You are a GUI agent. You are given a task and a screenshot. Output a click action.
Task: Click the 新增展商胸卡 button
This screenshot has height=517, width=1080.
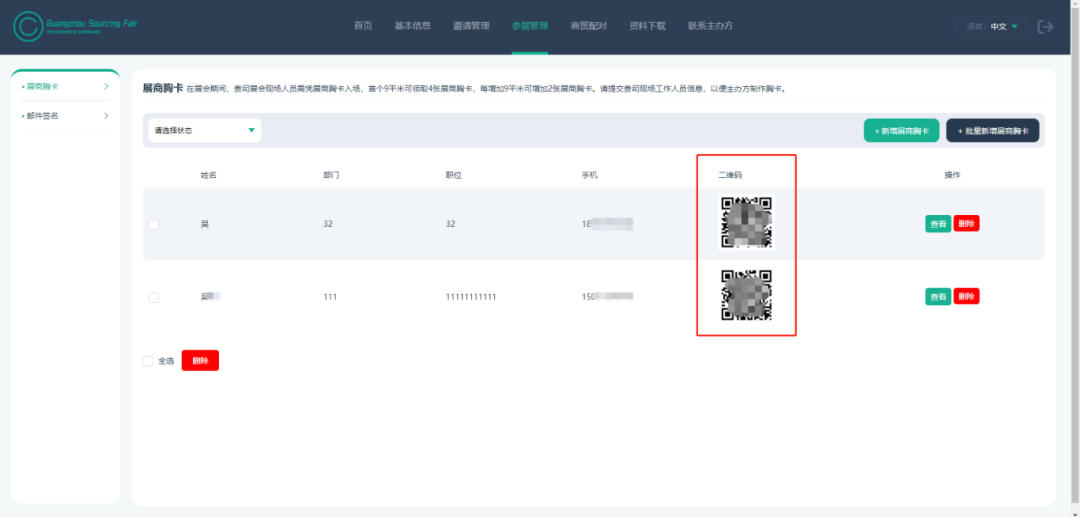[902, 130]
